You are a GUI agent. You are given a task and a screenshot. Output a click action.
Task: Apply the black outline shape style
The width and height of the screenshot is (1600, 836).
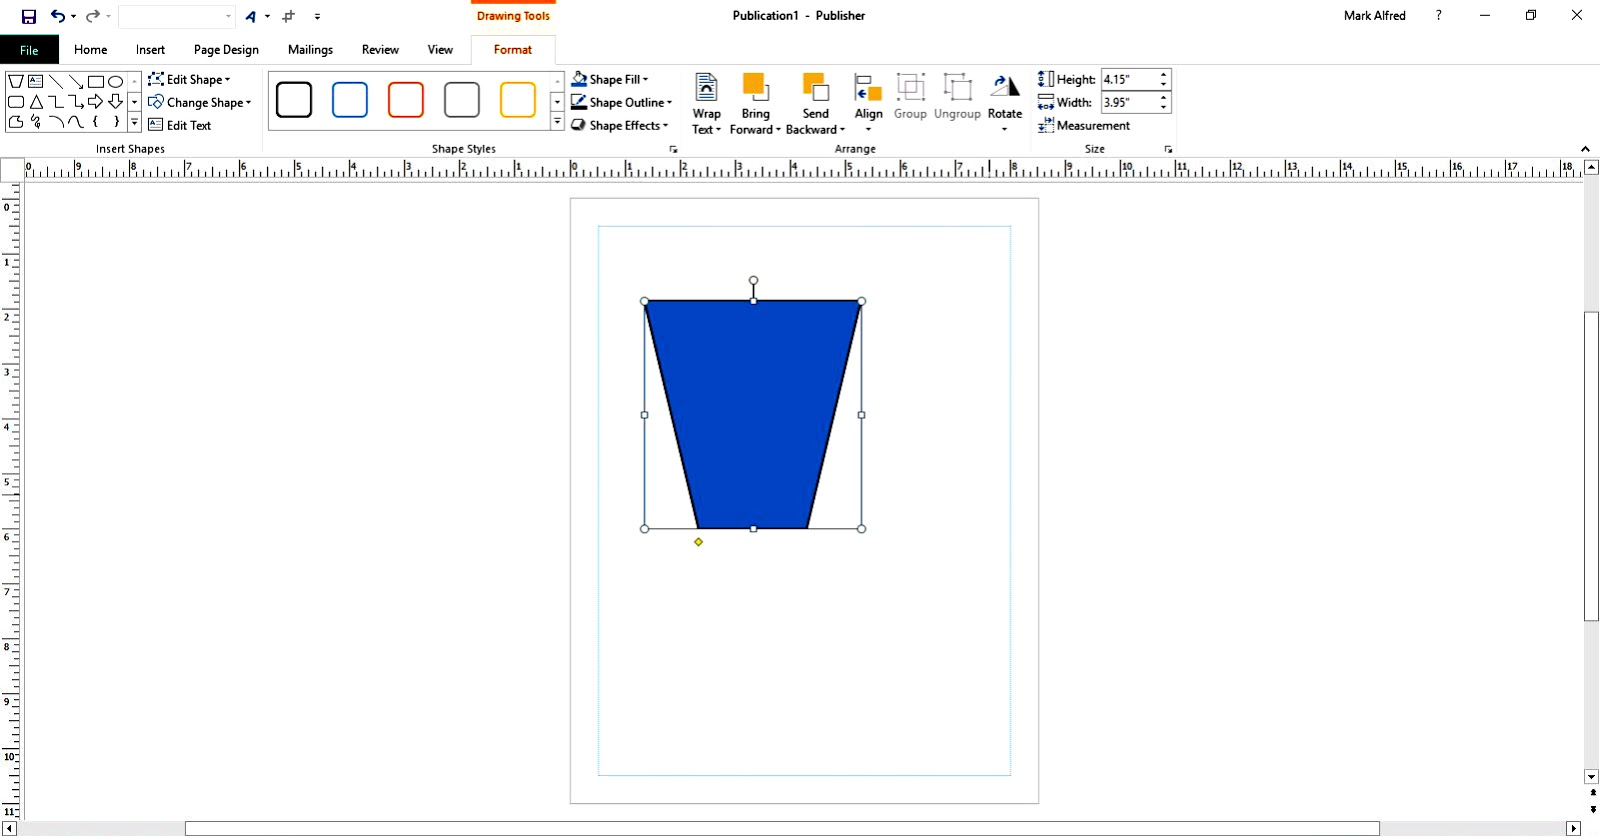click(294, 100)
